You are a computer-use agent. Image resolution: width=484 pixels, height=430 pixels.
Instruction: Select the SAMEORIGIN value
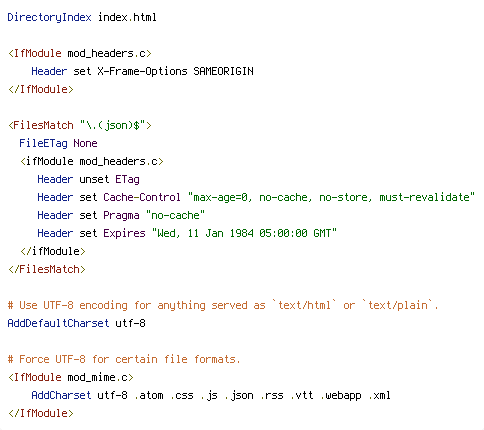pos(223,71)
